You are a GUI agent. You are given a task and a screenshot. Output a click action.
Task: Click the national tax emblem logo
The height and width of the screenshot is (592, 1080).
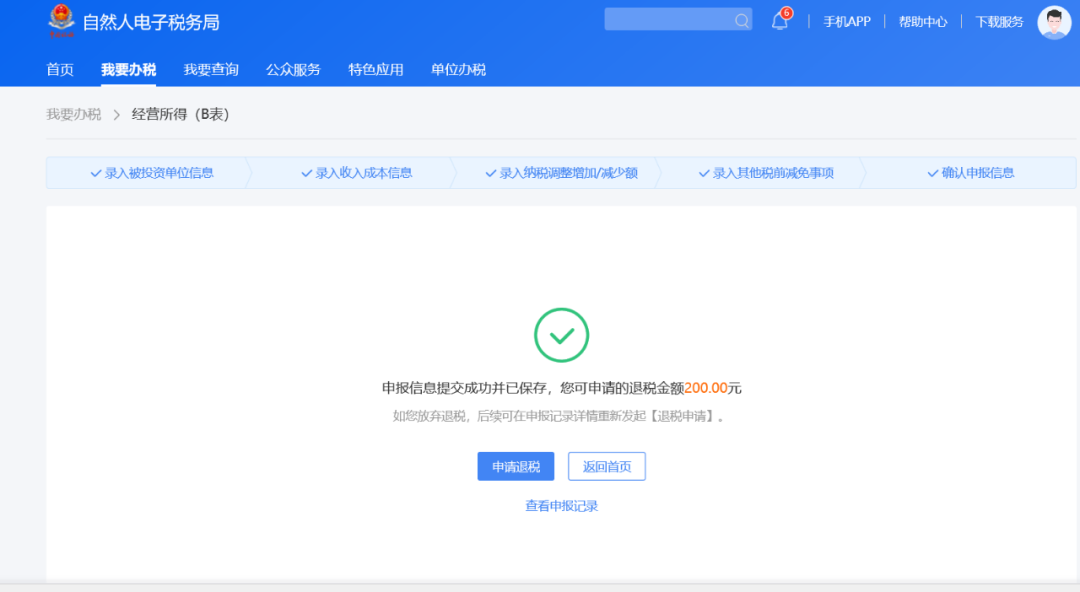coord(57,20)
